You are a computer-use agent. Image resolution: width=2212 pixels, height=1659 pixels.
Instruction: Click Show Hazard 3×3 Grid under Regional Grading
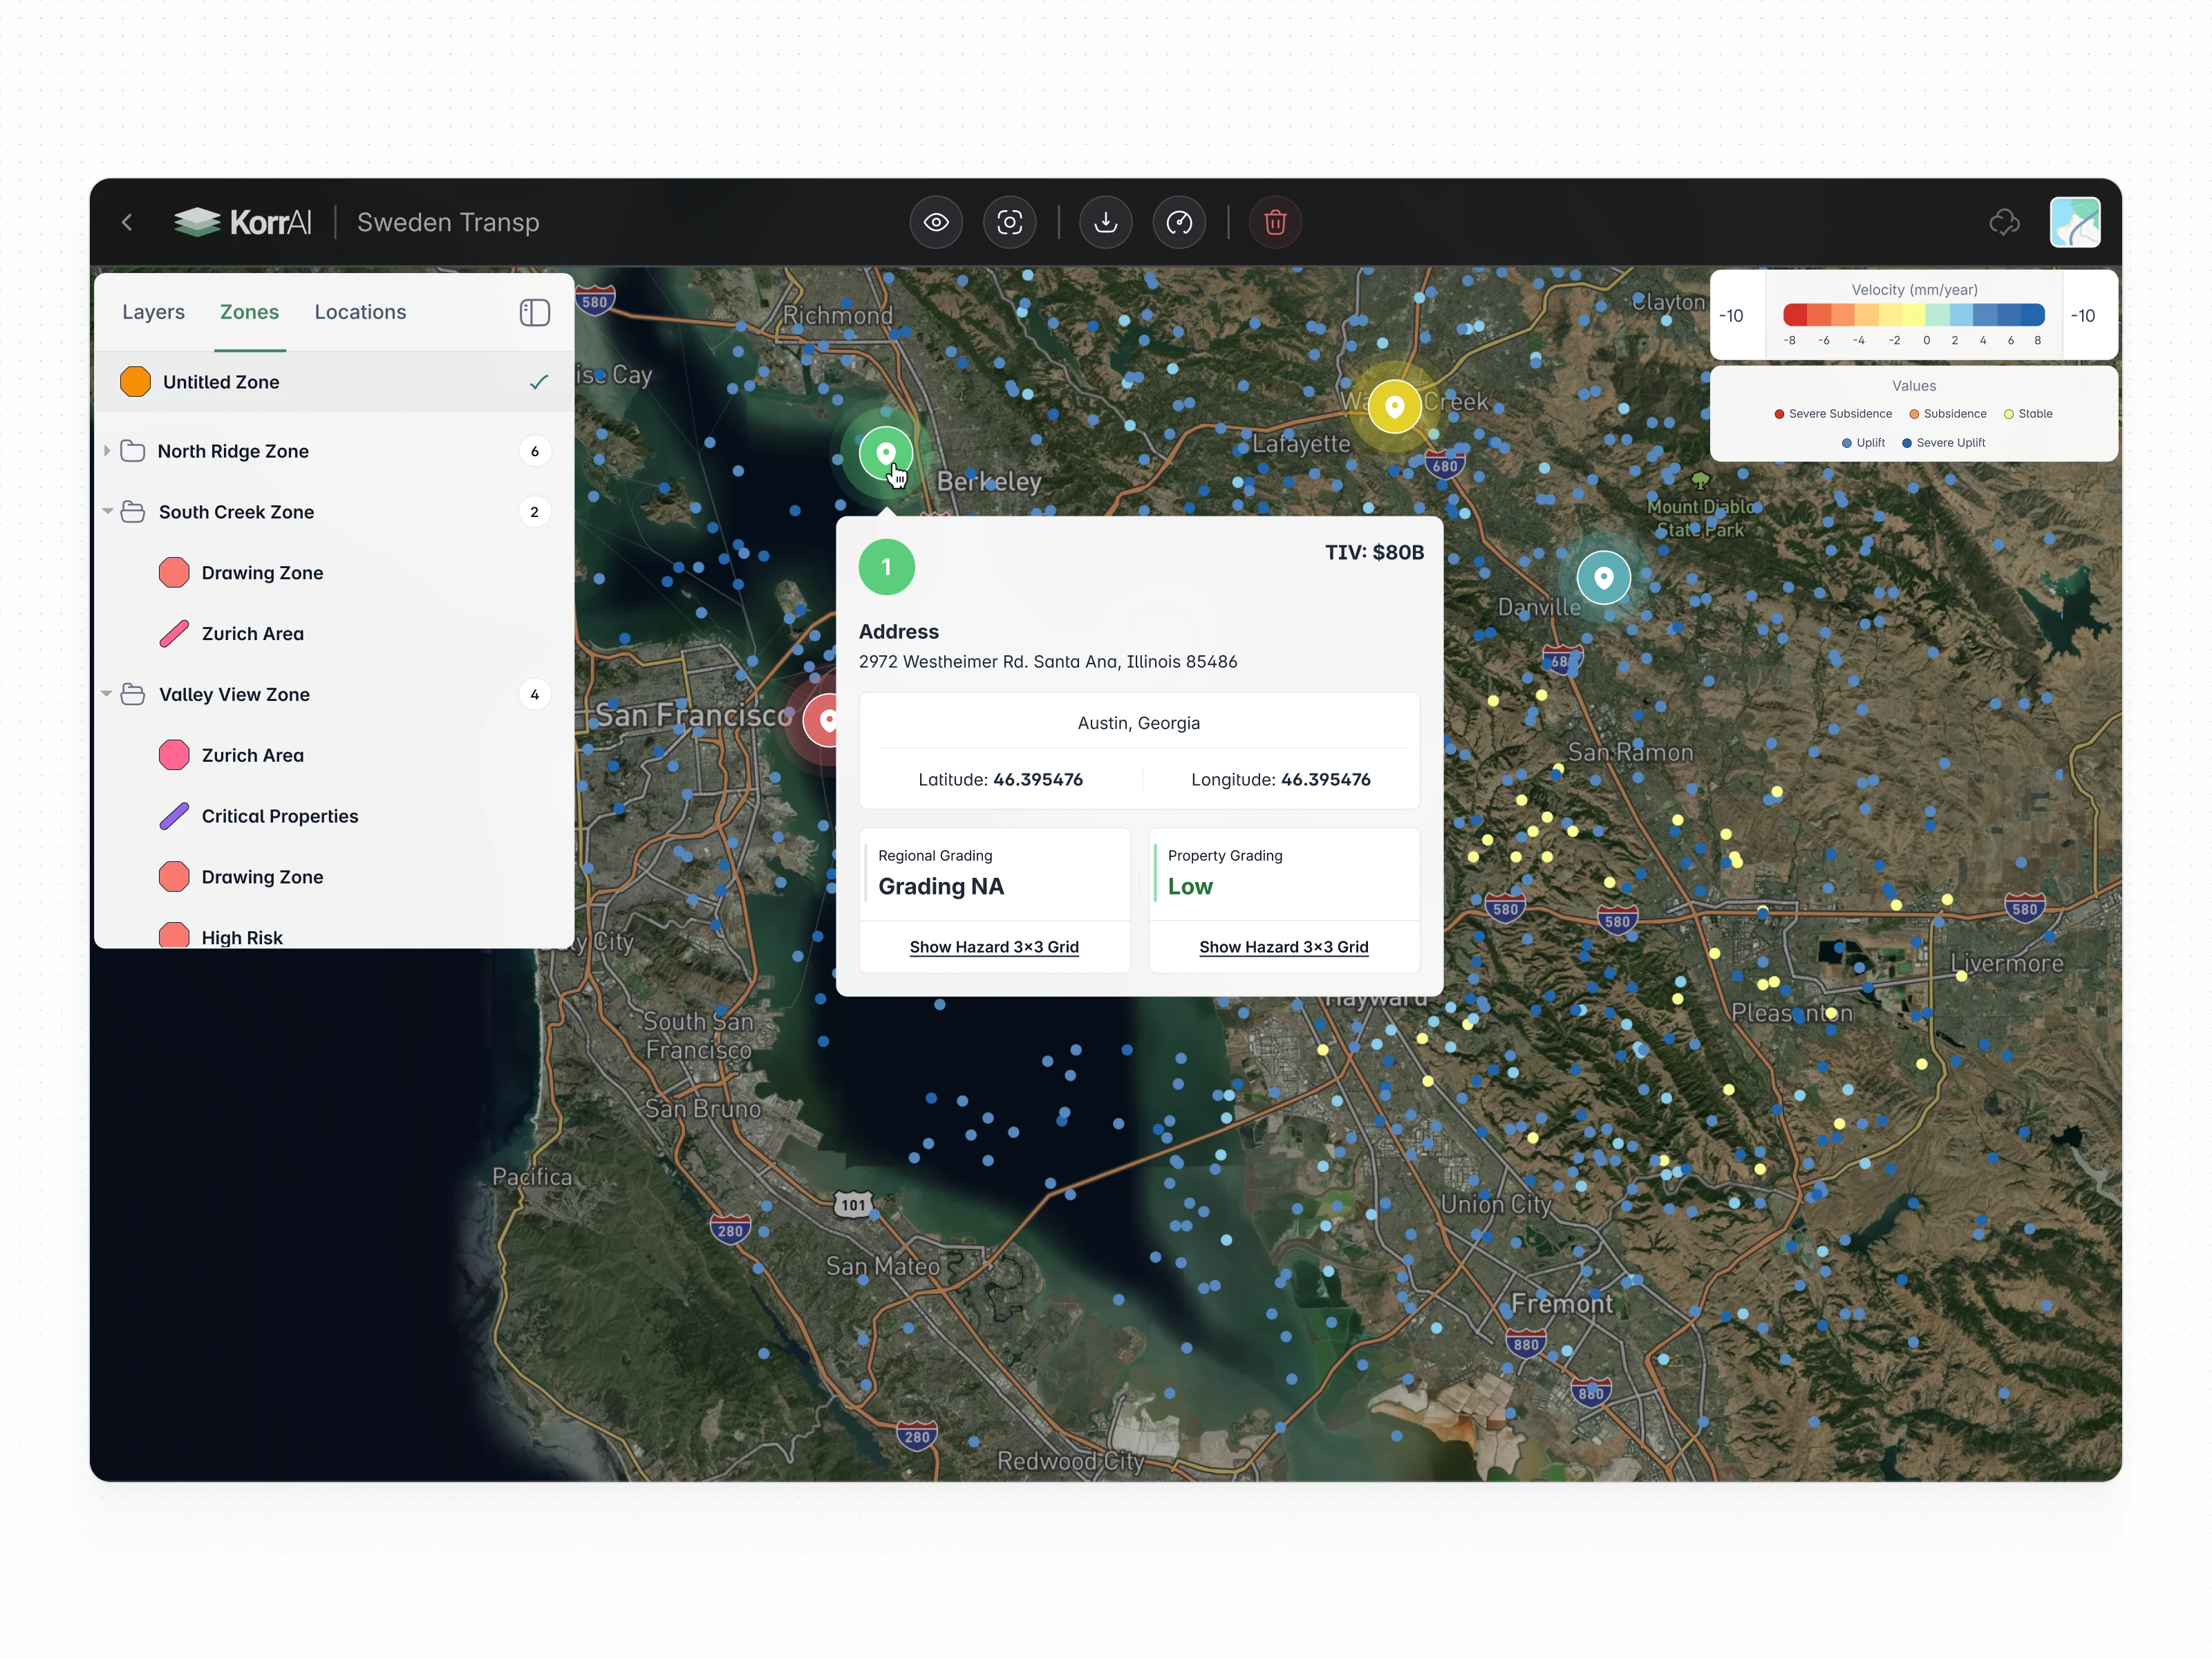pos(993,946)
